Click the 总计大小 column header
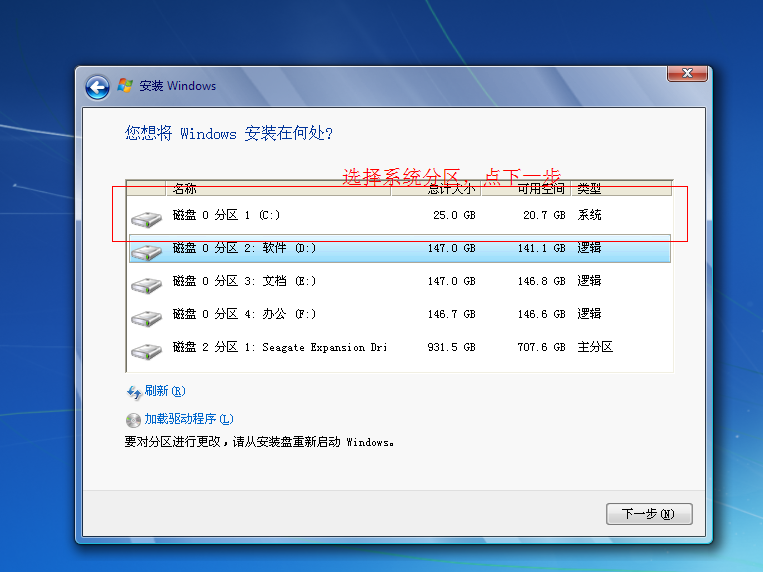 (436, 188)
